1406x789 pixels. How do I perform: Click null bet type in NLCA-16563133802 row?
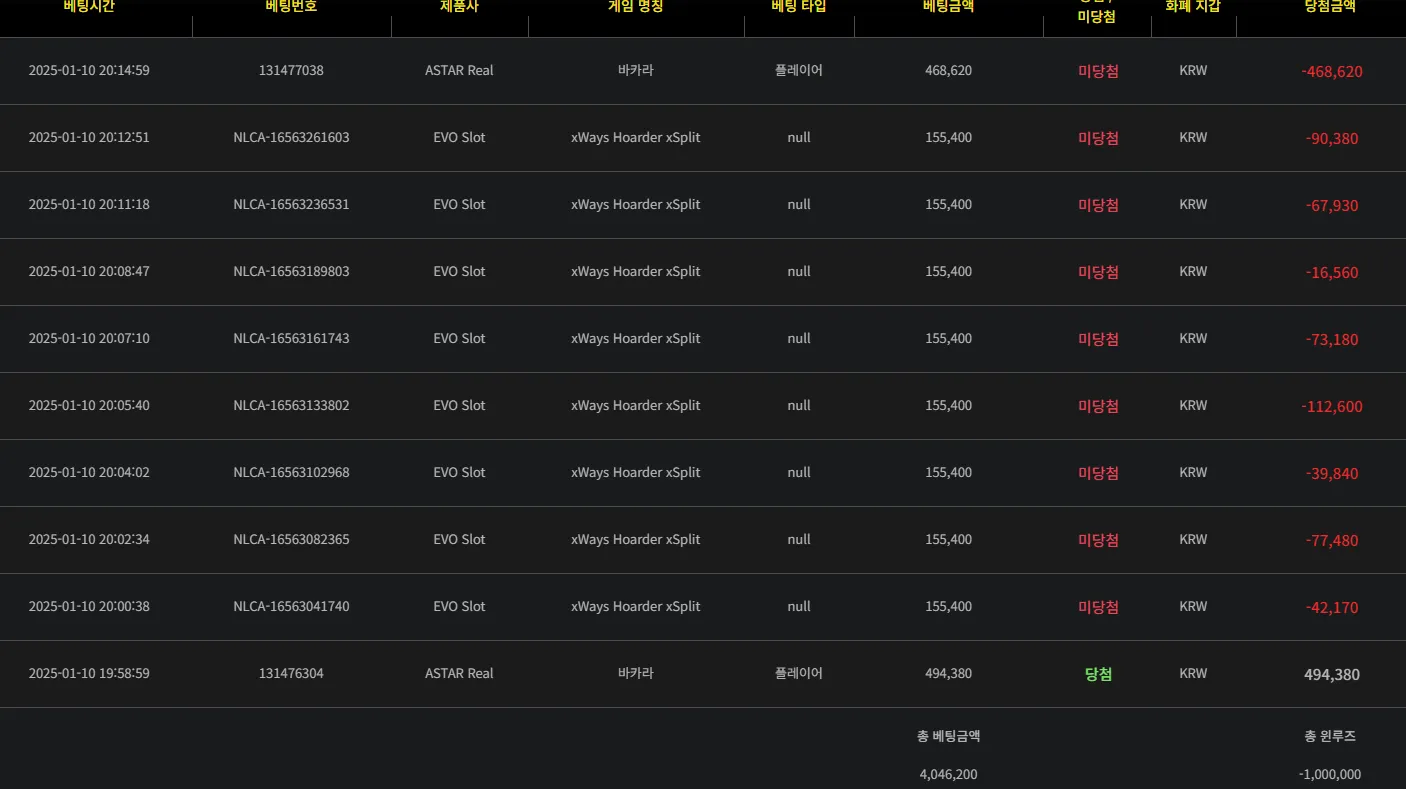pyautogui.click(x=799, y=406)
